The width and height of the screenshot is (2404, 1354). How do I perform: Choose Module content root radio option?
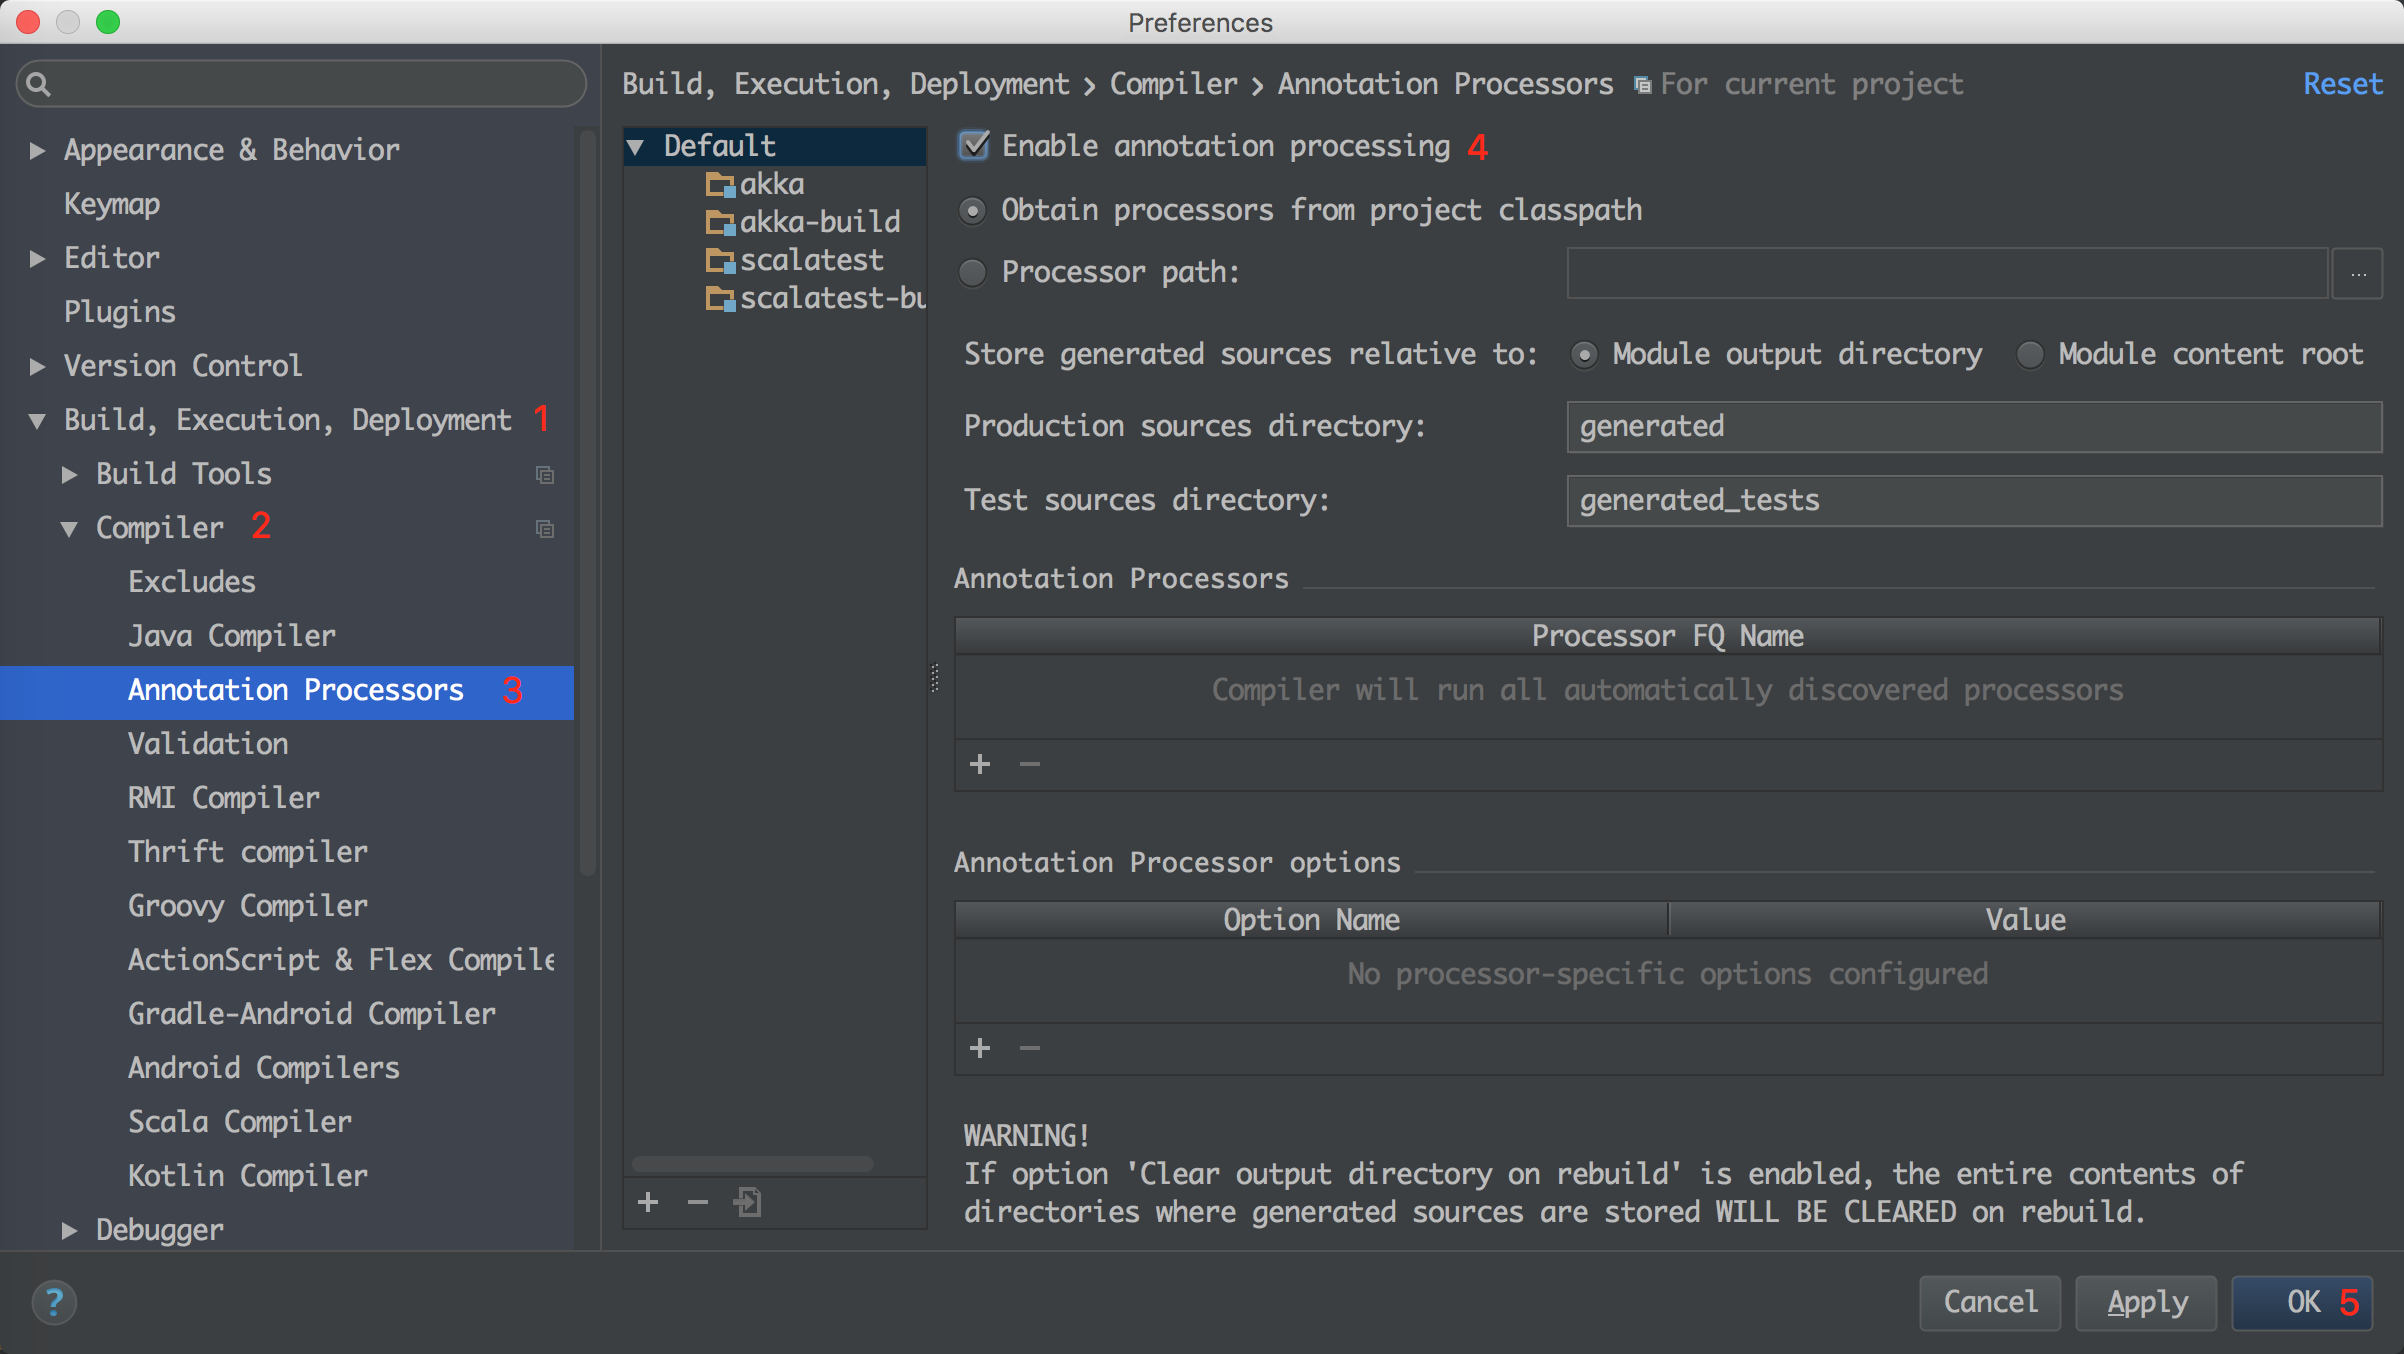[x=2030, y=354]
